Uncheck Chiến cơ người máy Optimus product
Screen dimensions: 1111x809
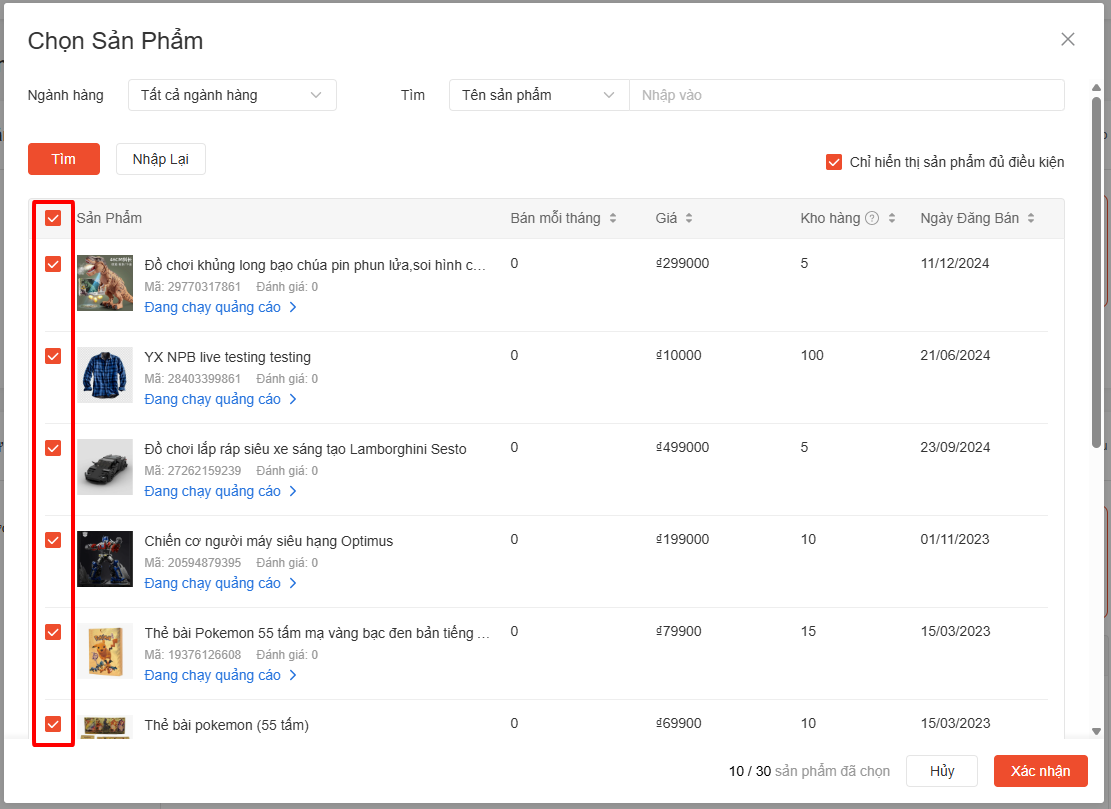point(53,540)
